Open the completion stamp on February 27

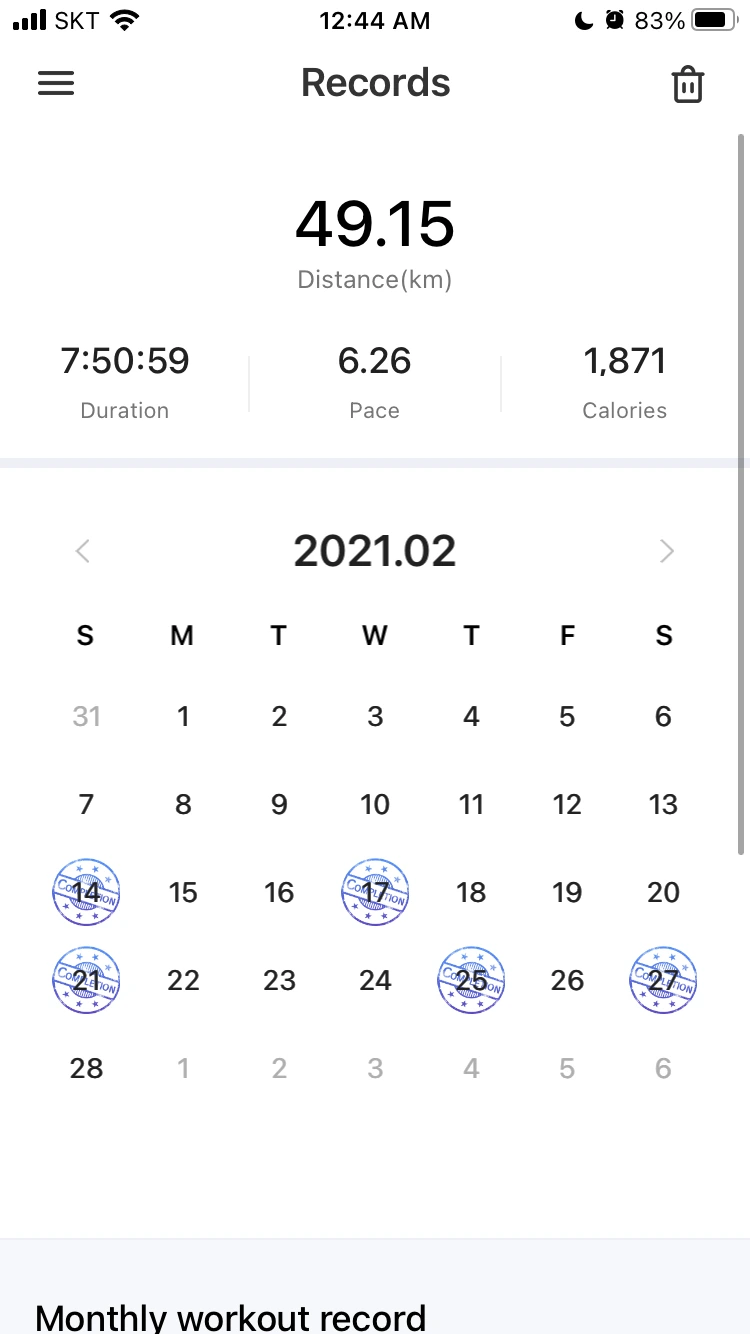coord(663,980)
